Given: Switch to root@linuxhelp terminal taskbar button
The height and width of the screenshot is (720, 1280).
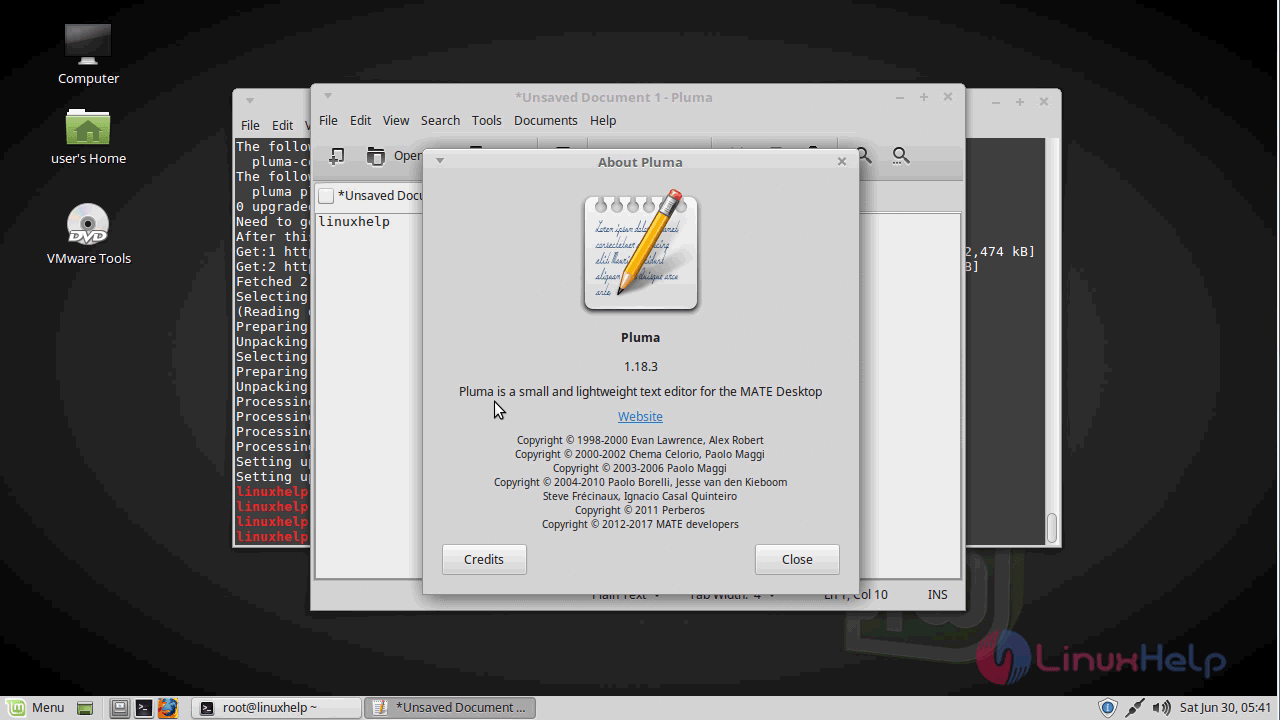Looking at the screenshot, I should (276, 708).
